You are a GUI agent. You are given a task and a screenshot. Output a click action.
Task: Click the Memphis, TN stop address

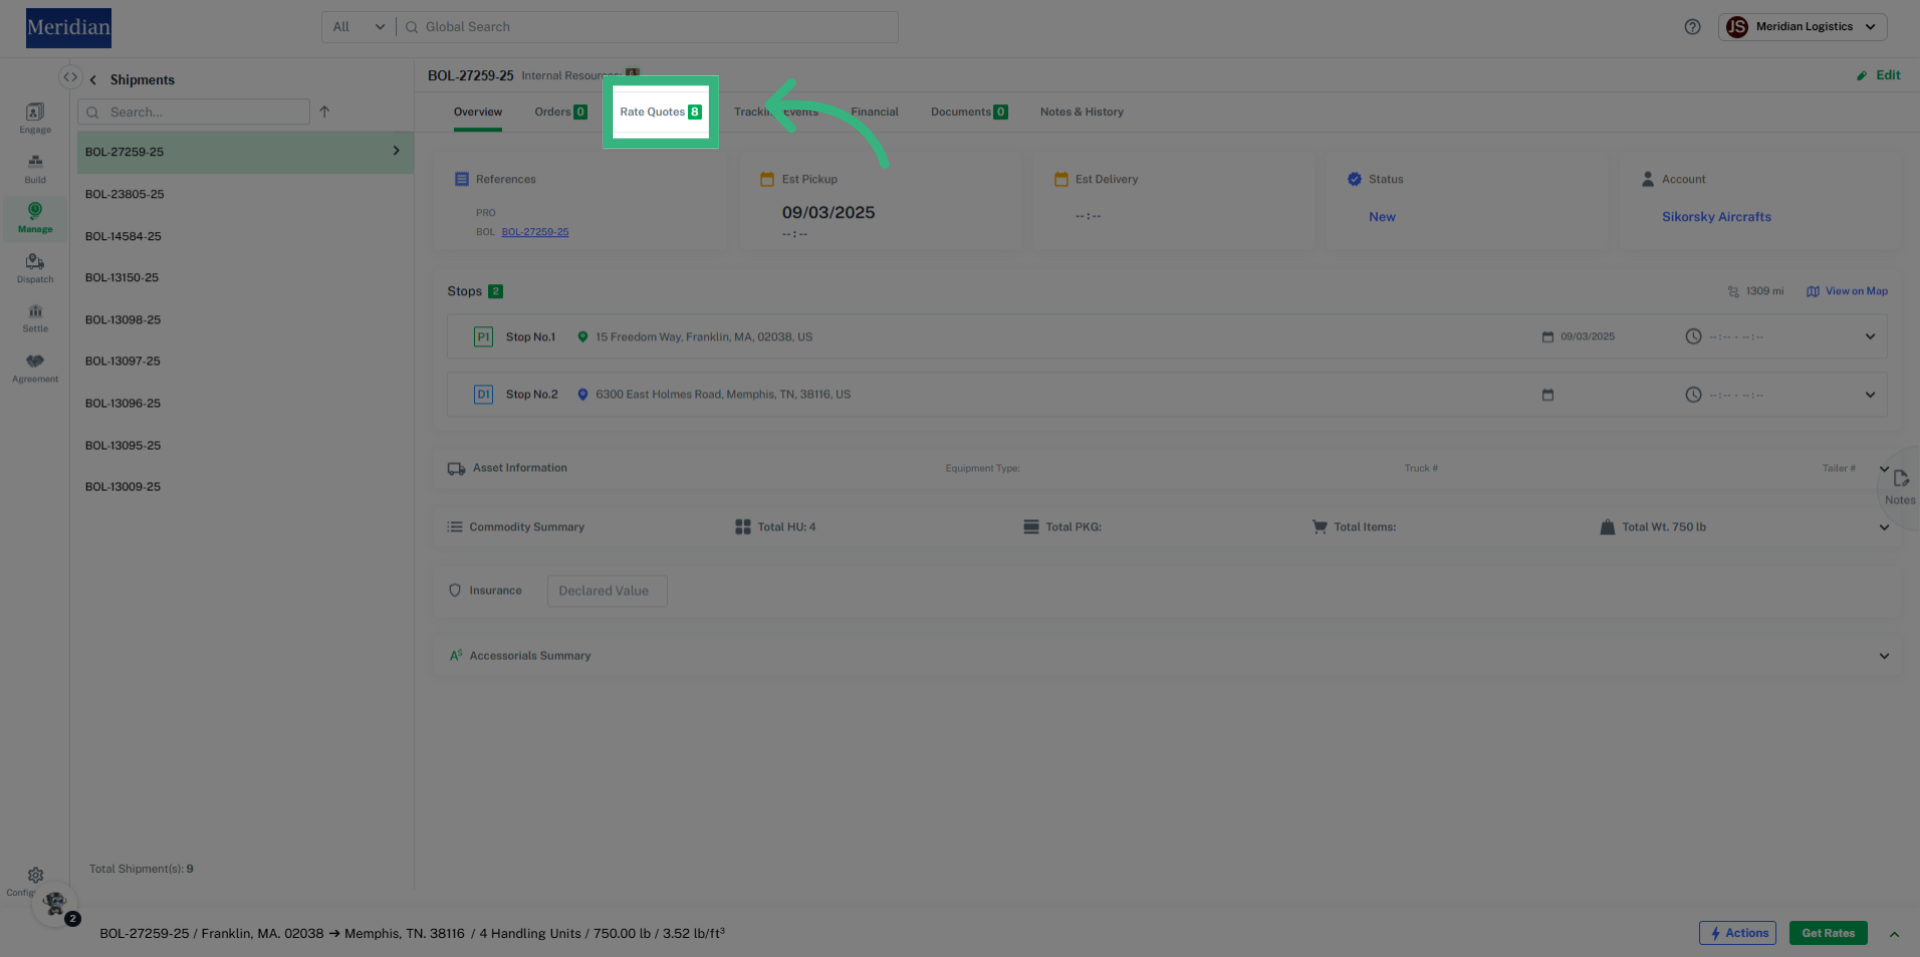pos(723,395)
